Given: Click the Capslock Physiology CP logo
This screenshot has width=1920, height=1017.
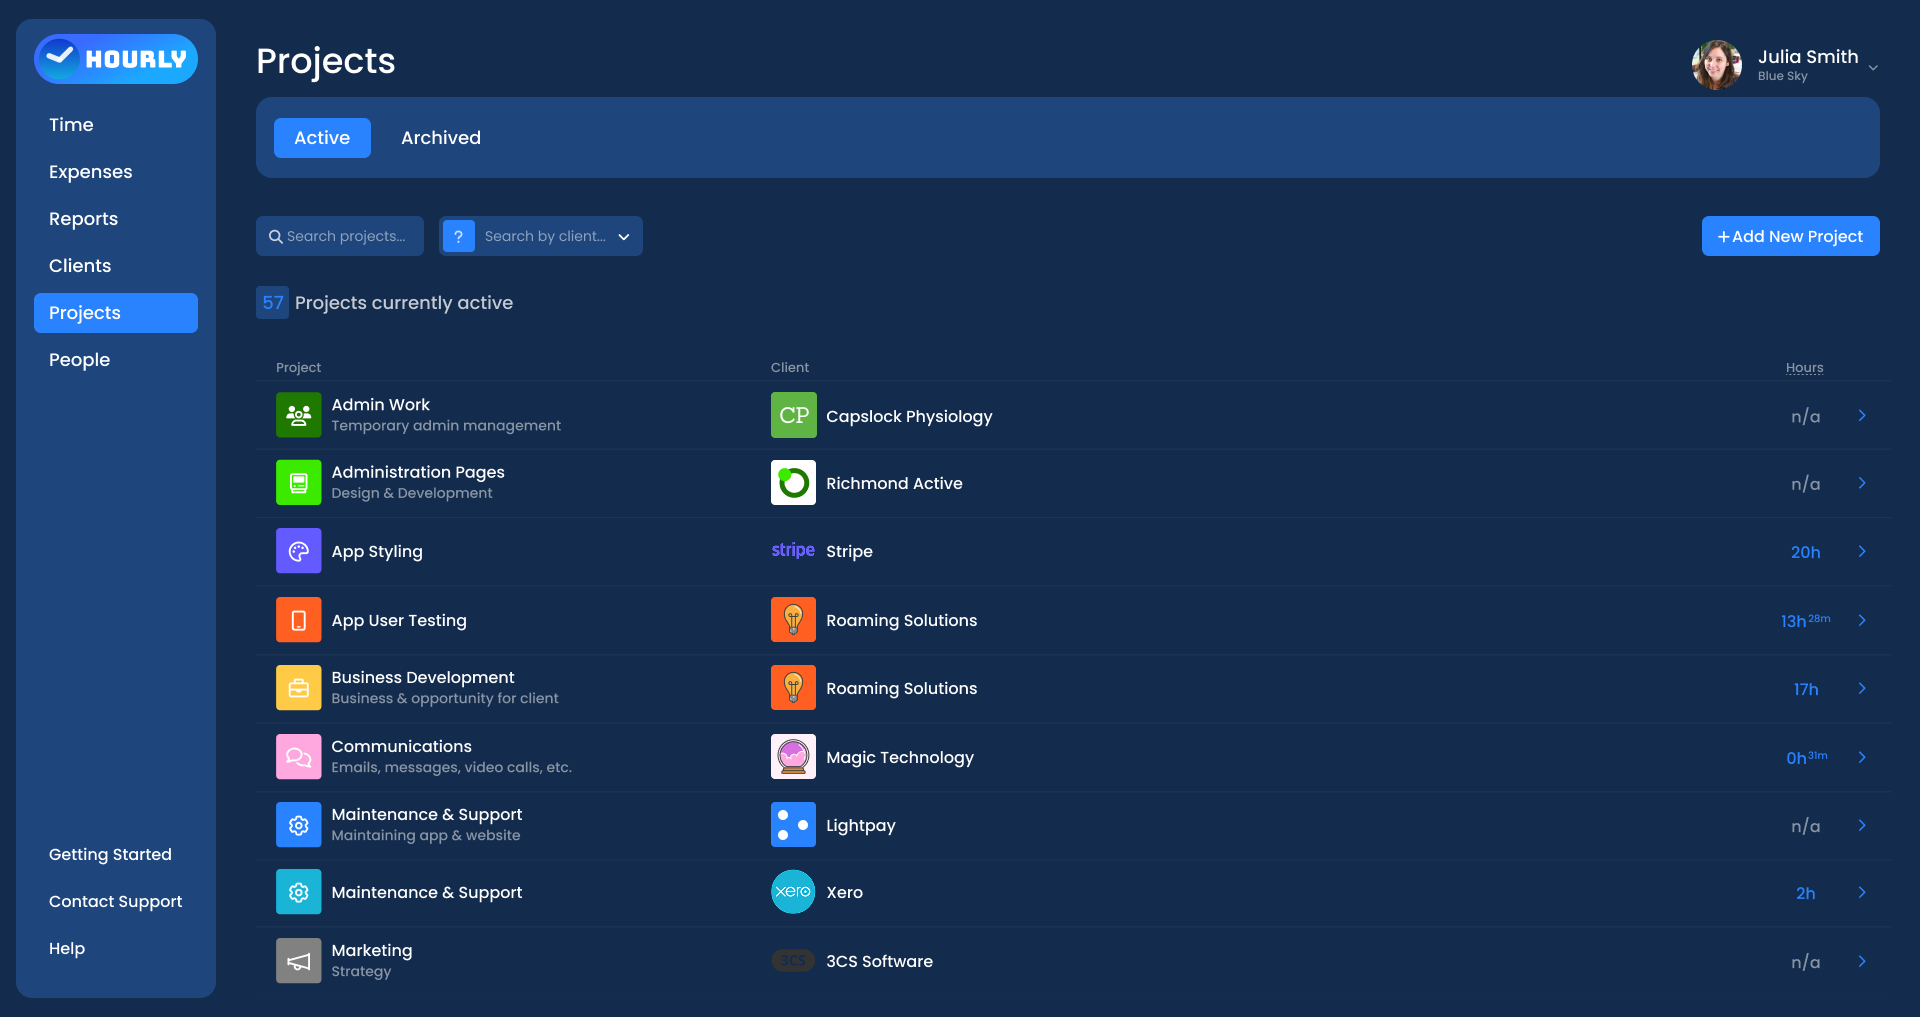Looking at the screenshot, I should [x=793, y=415].
